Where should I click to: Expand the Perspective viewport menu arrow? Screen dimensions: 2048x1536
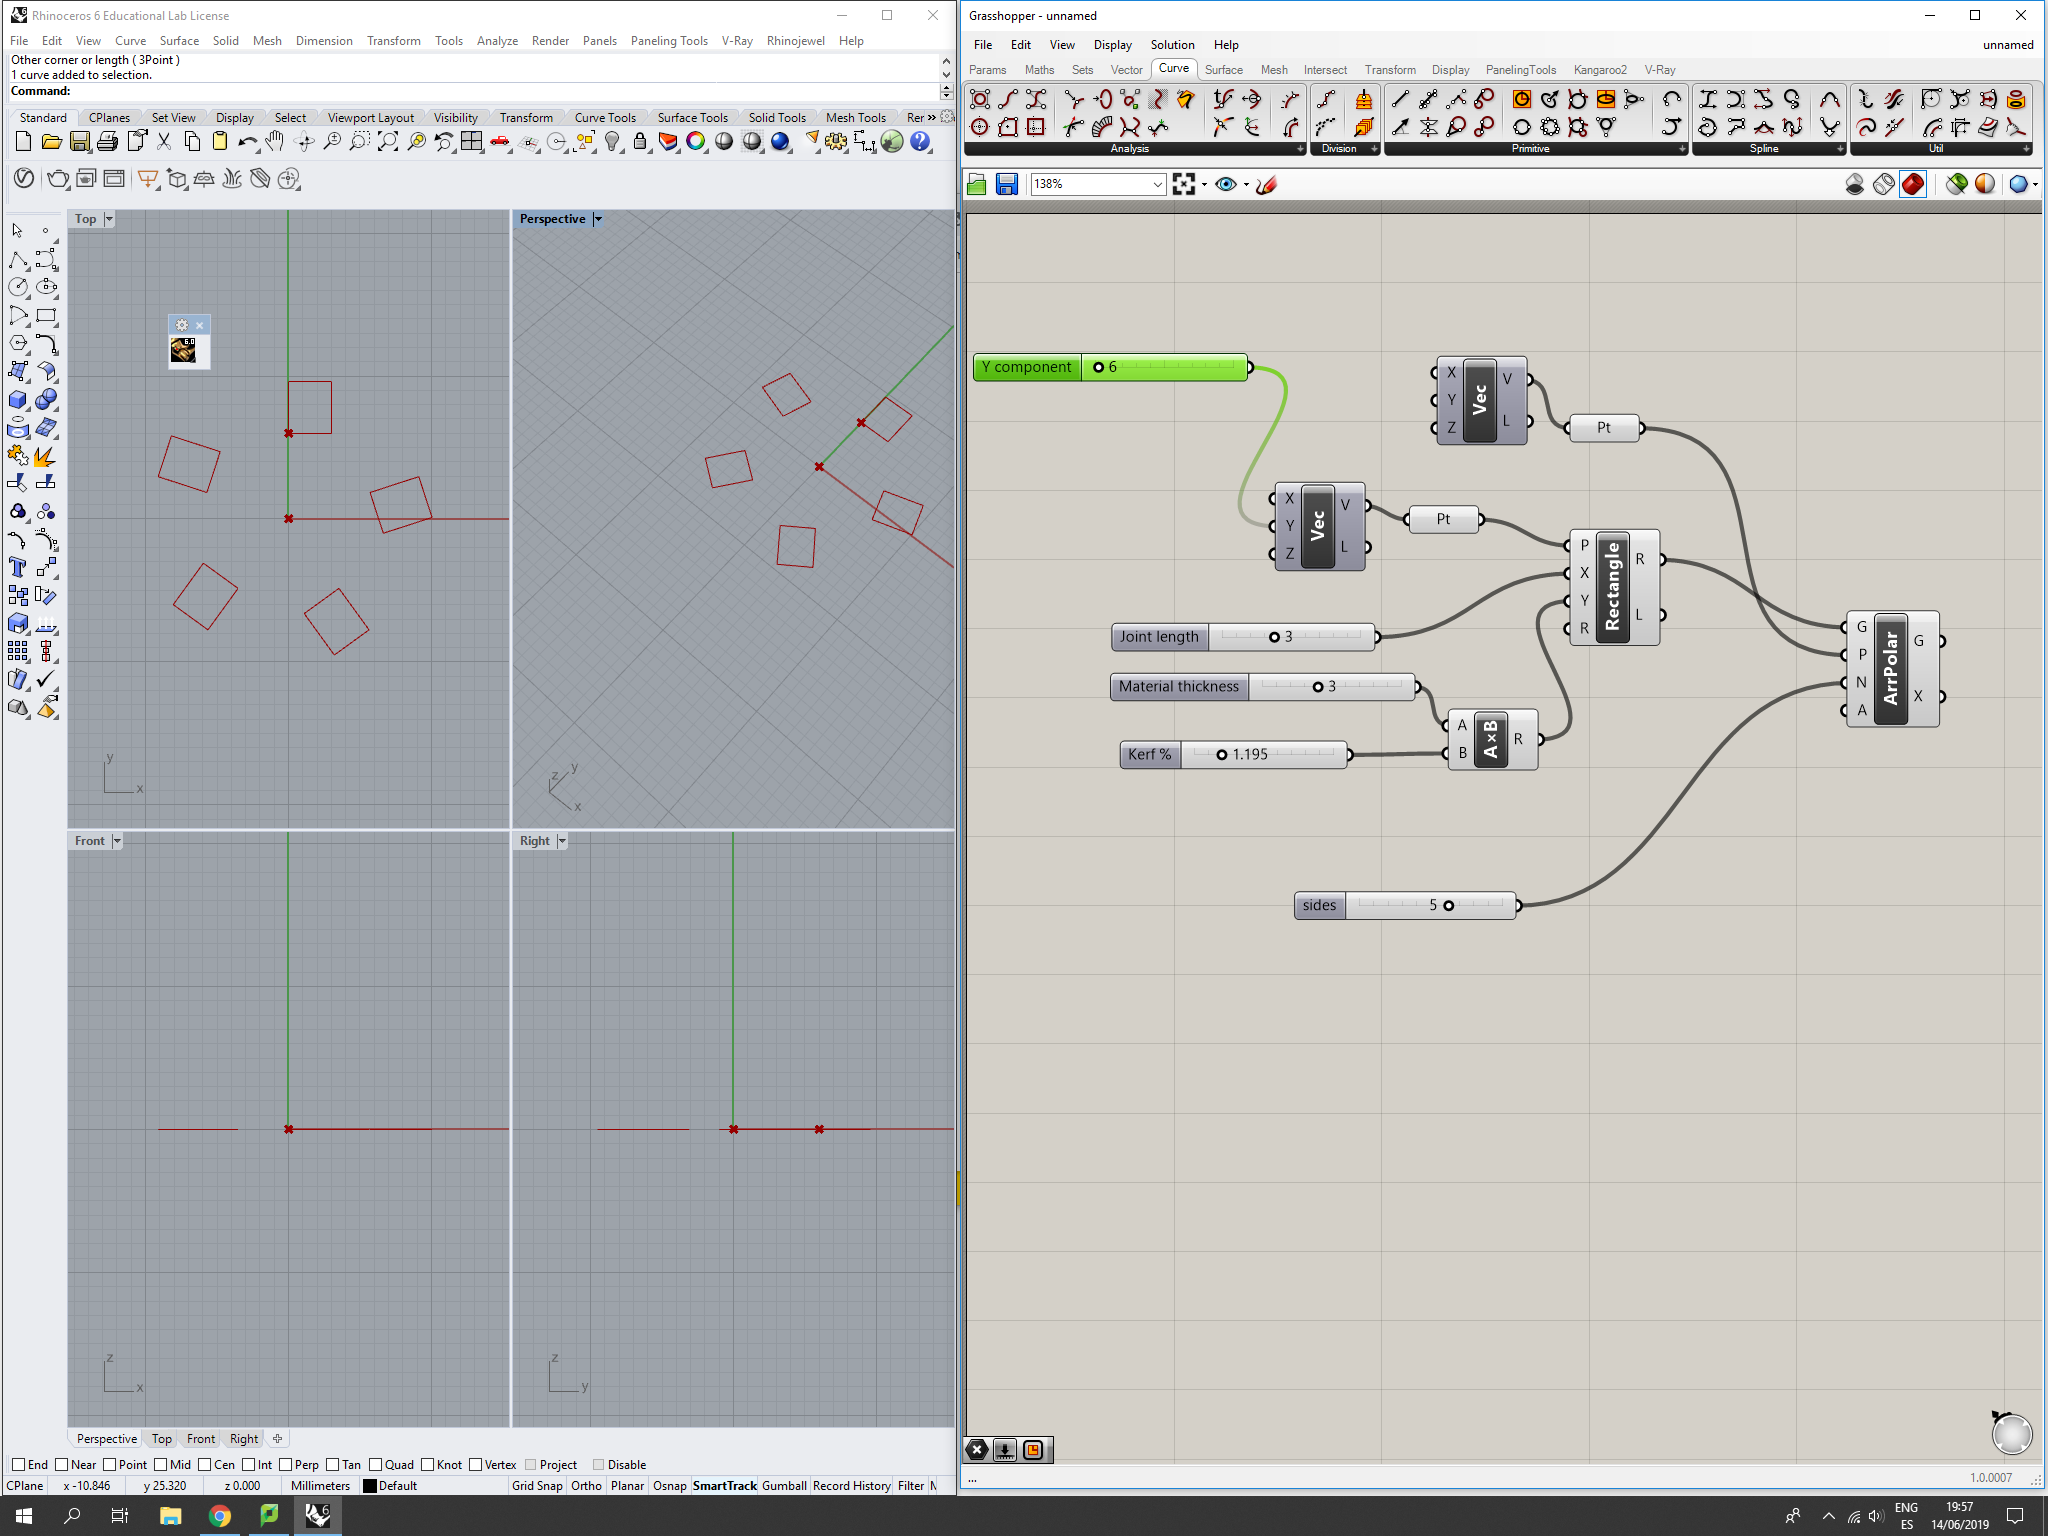[x=598, y=219]
